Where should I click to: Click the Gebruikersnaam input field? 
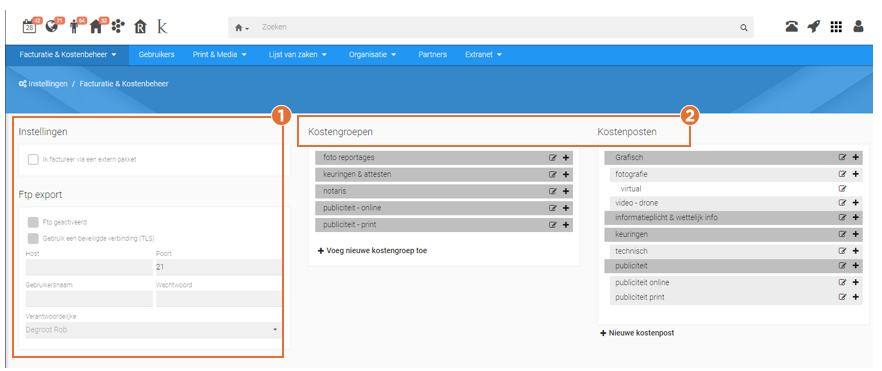(x=89, y=298)
